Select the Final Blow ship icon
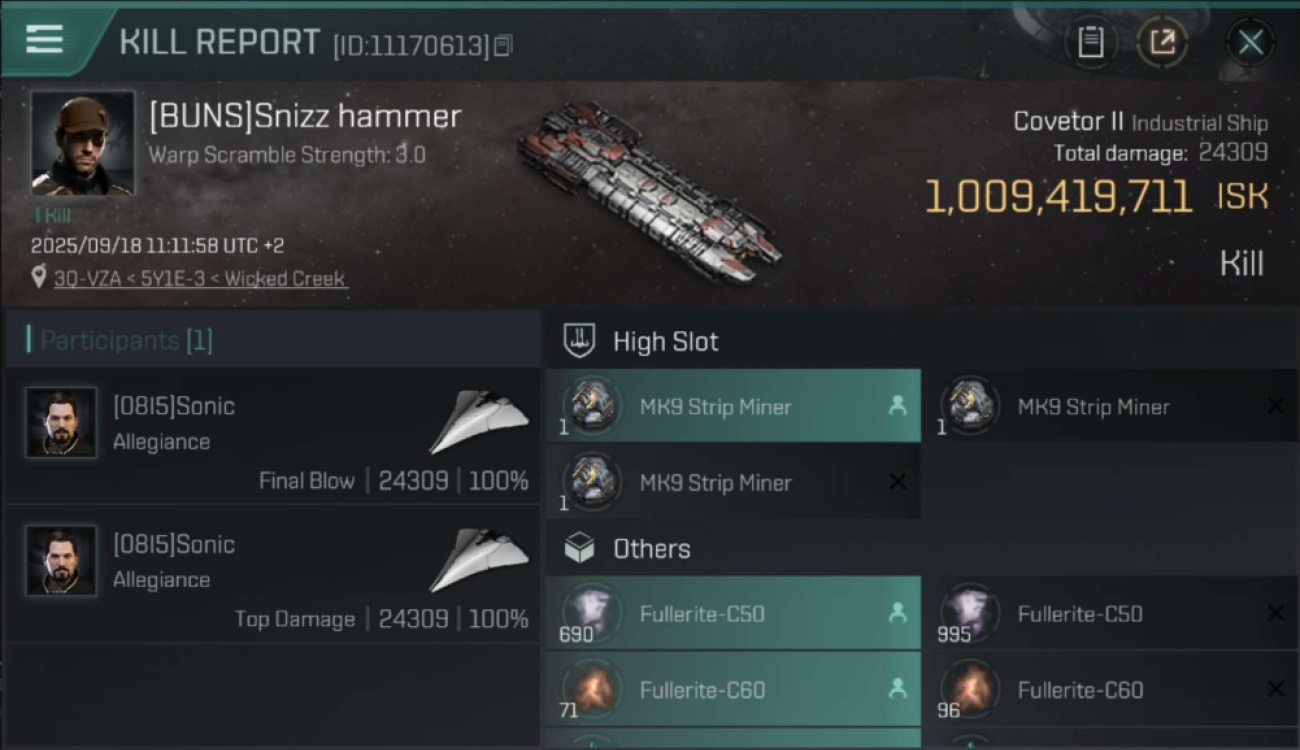 coord(480,421)
